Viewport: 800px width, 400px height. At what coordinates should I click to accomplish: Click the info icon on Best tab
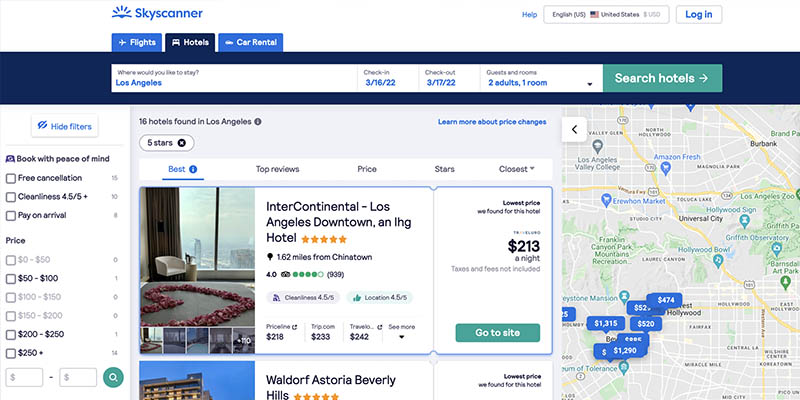pyautogui.click(x=193, y=170)
